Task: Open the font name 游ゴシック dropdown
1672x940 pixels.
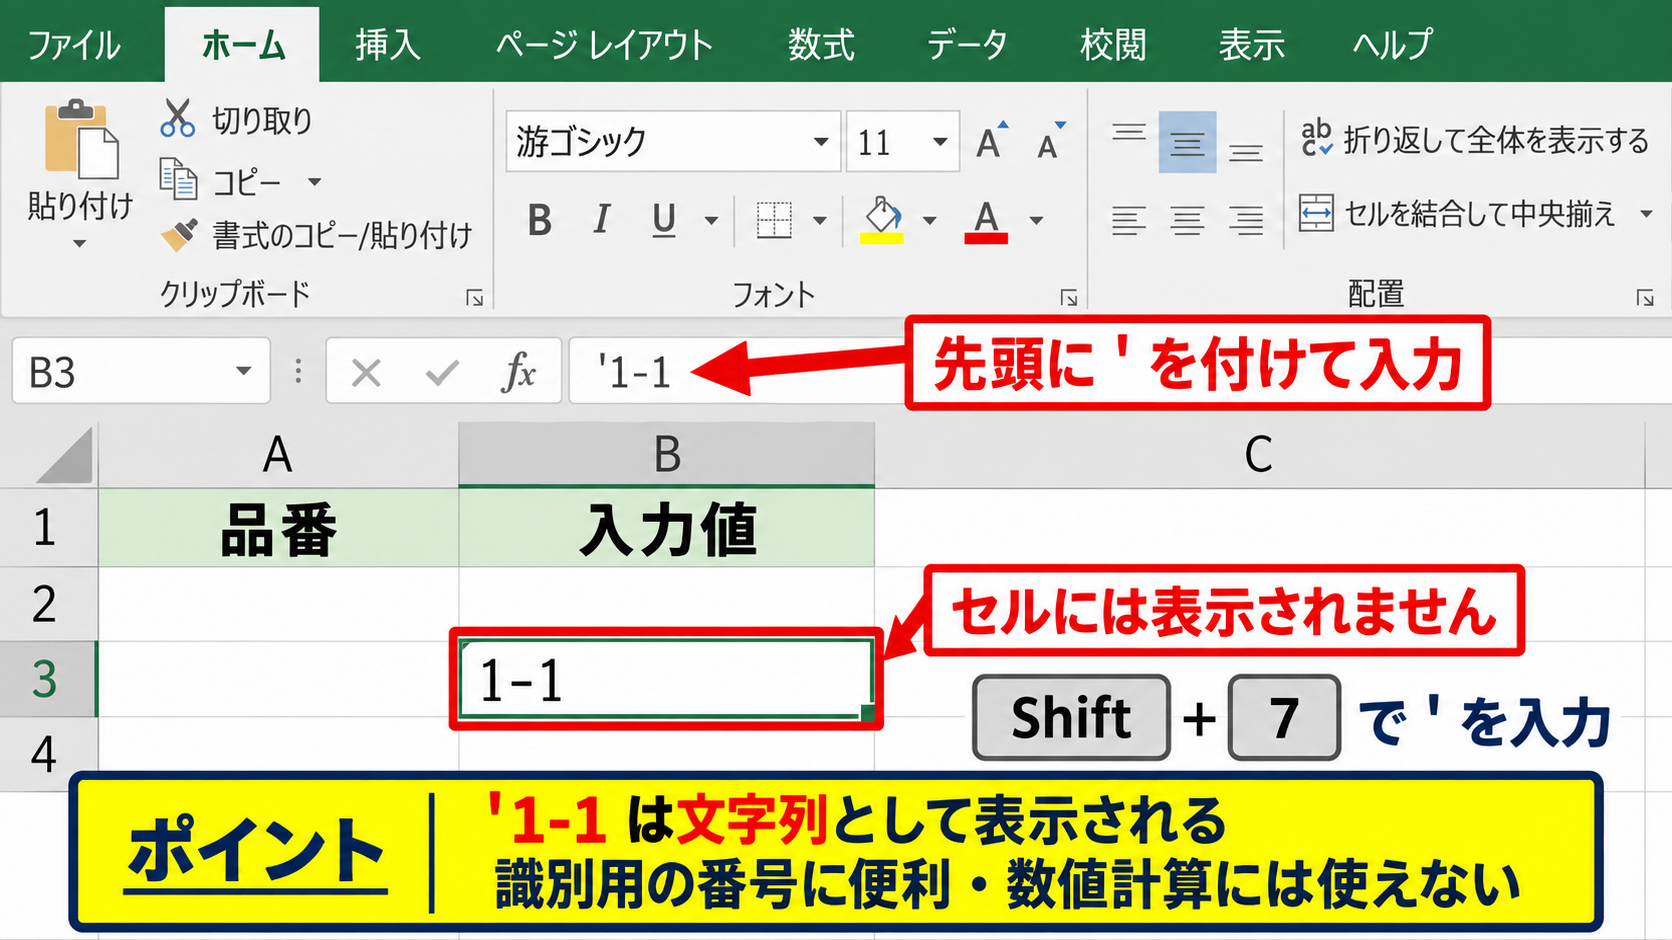Action: click(x=821, y=141)
